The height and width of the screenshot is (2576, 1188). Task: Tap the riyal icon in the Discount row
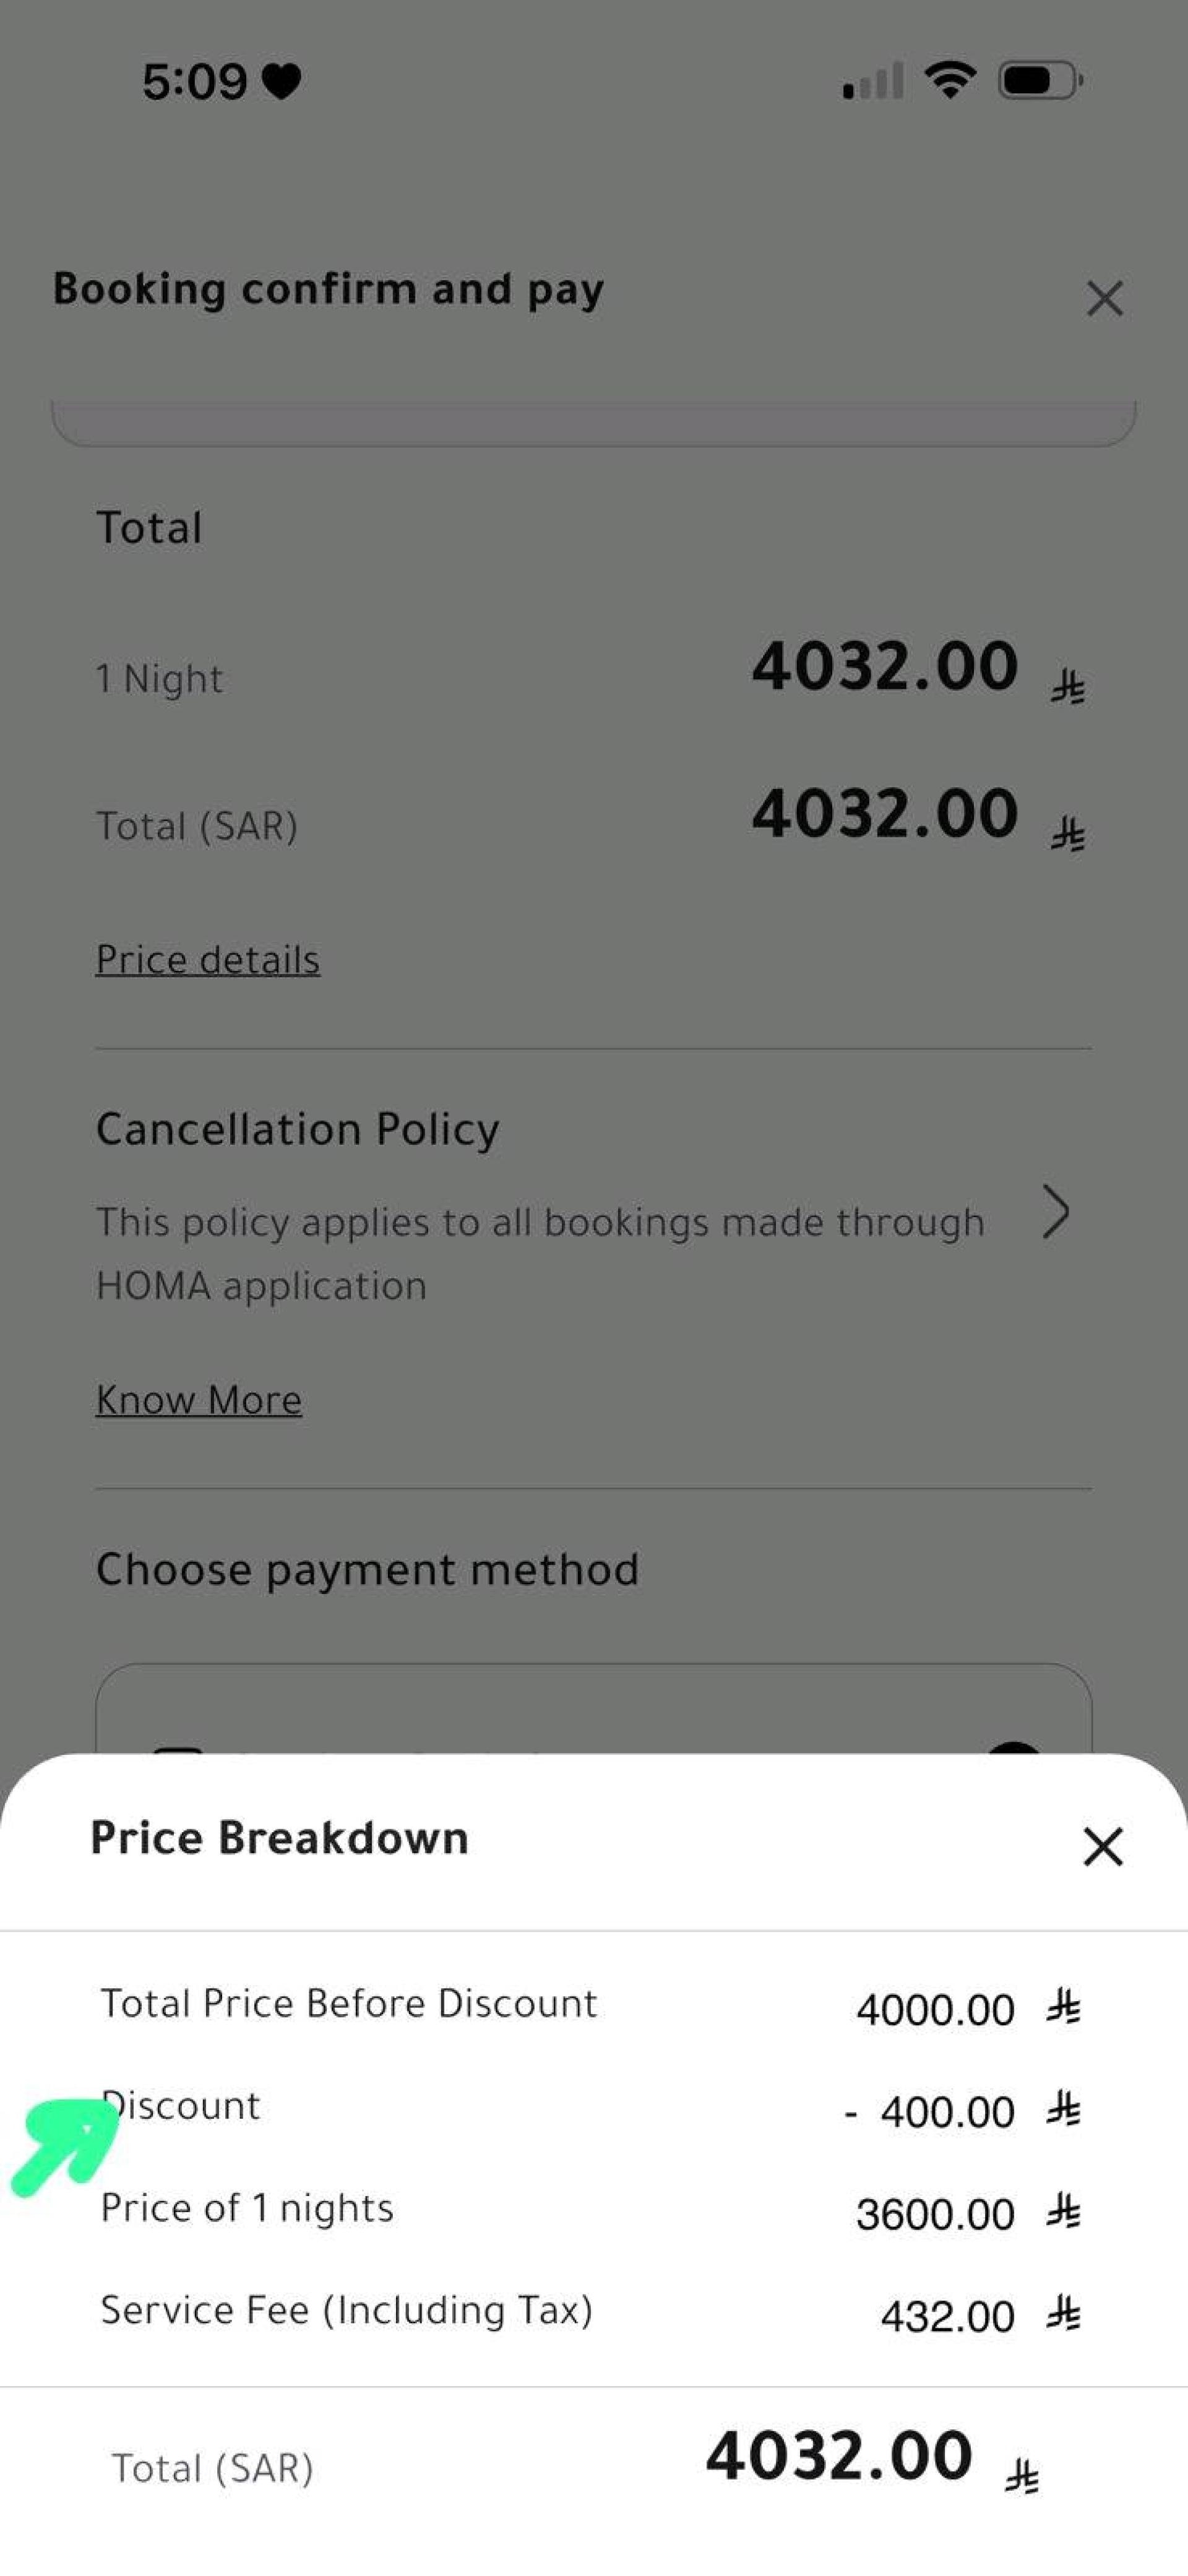click(1064, 2110)
